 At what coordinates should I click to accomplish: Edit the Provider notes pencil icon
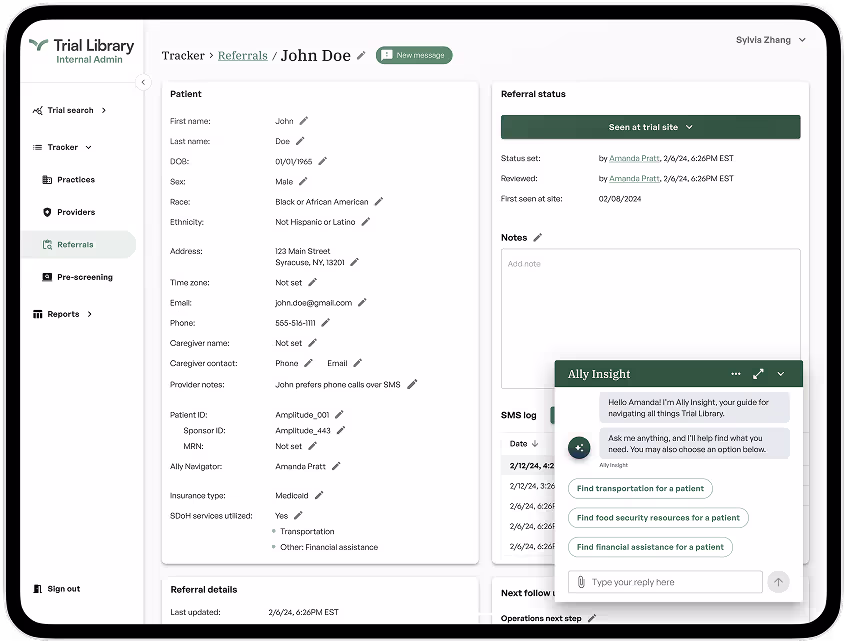(x=412, y=384)
